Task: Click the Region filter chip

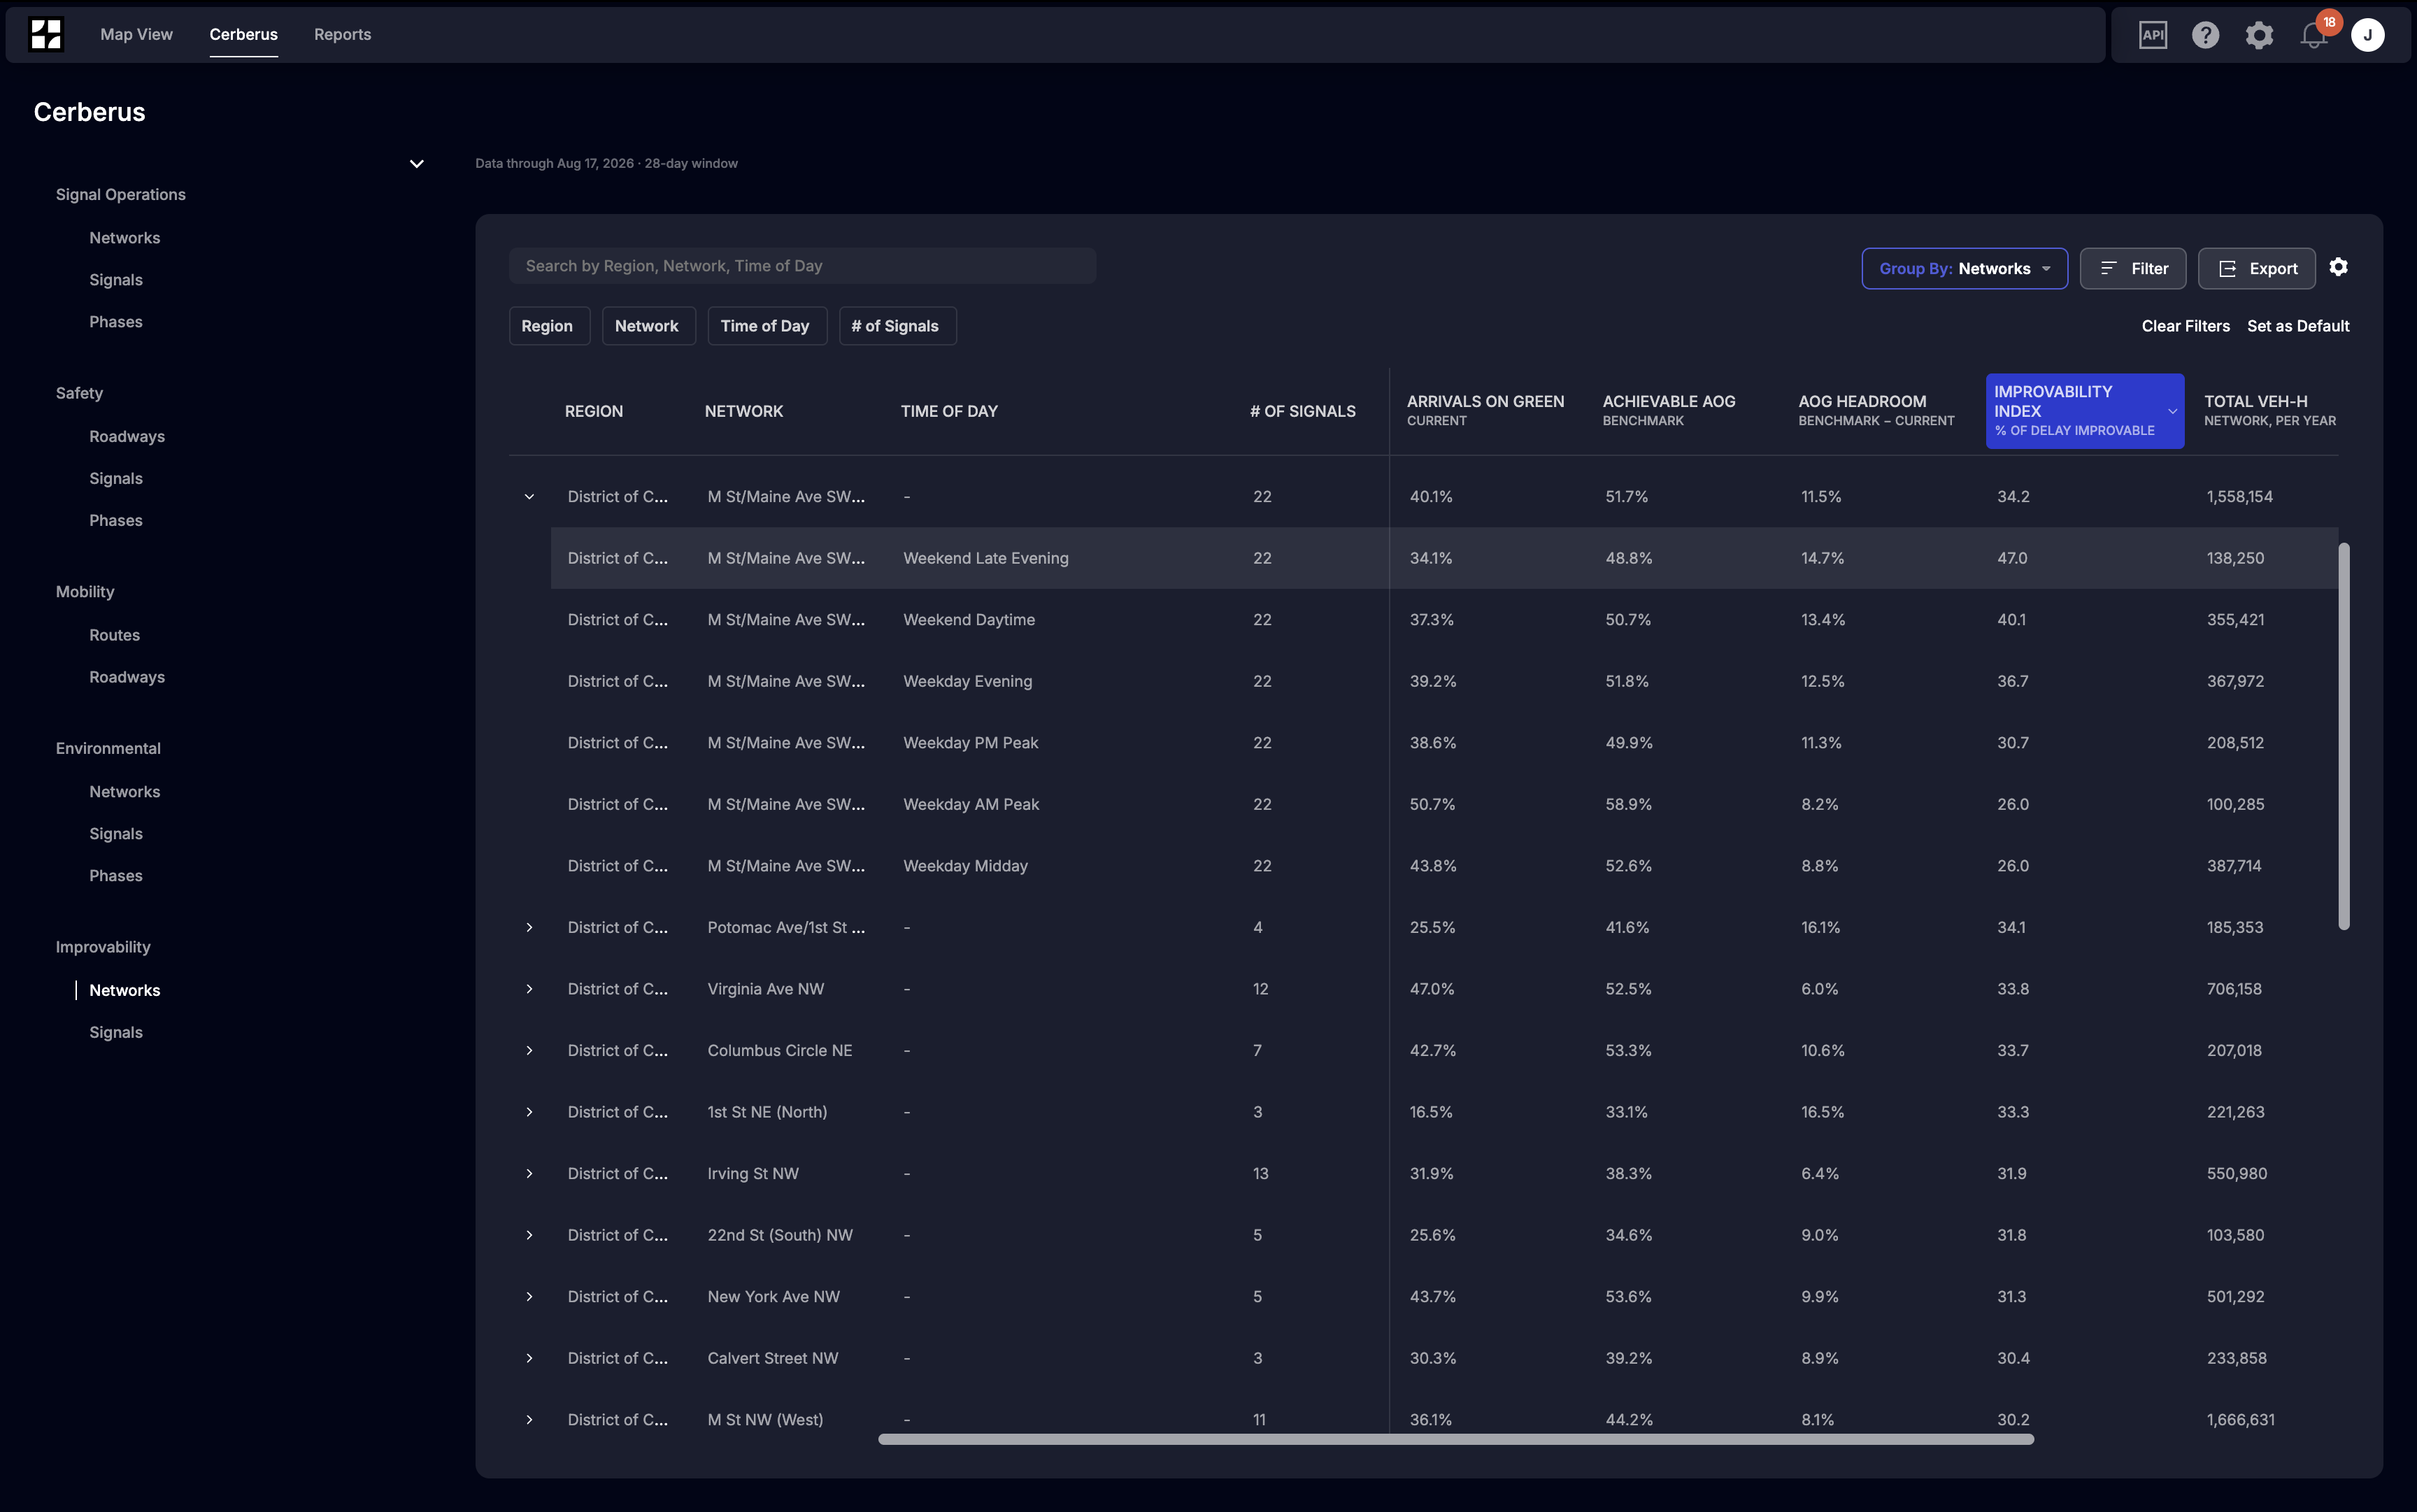Action: pyautogui.click(x=549, y=326)
